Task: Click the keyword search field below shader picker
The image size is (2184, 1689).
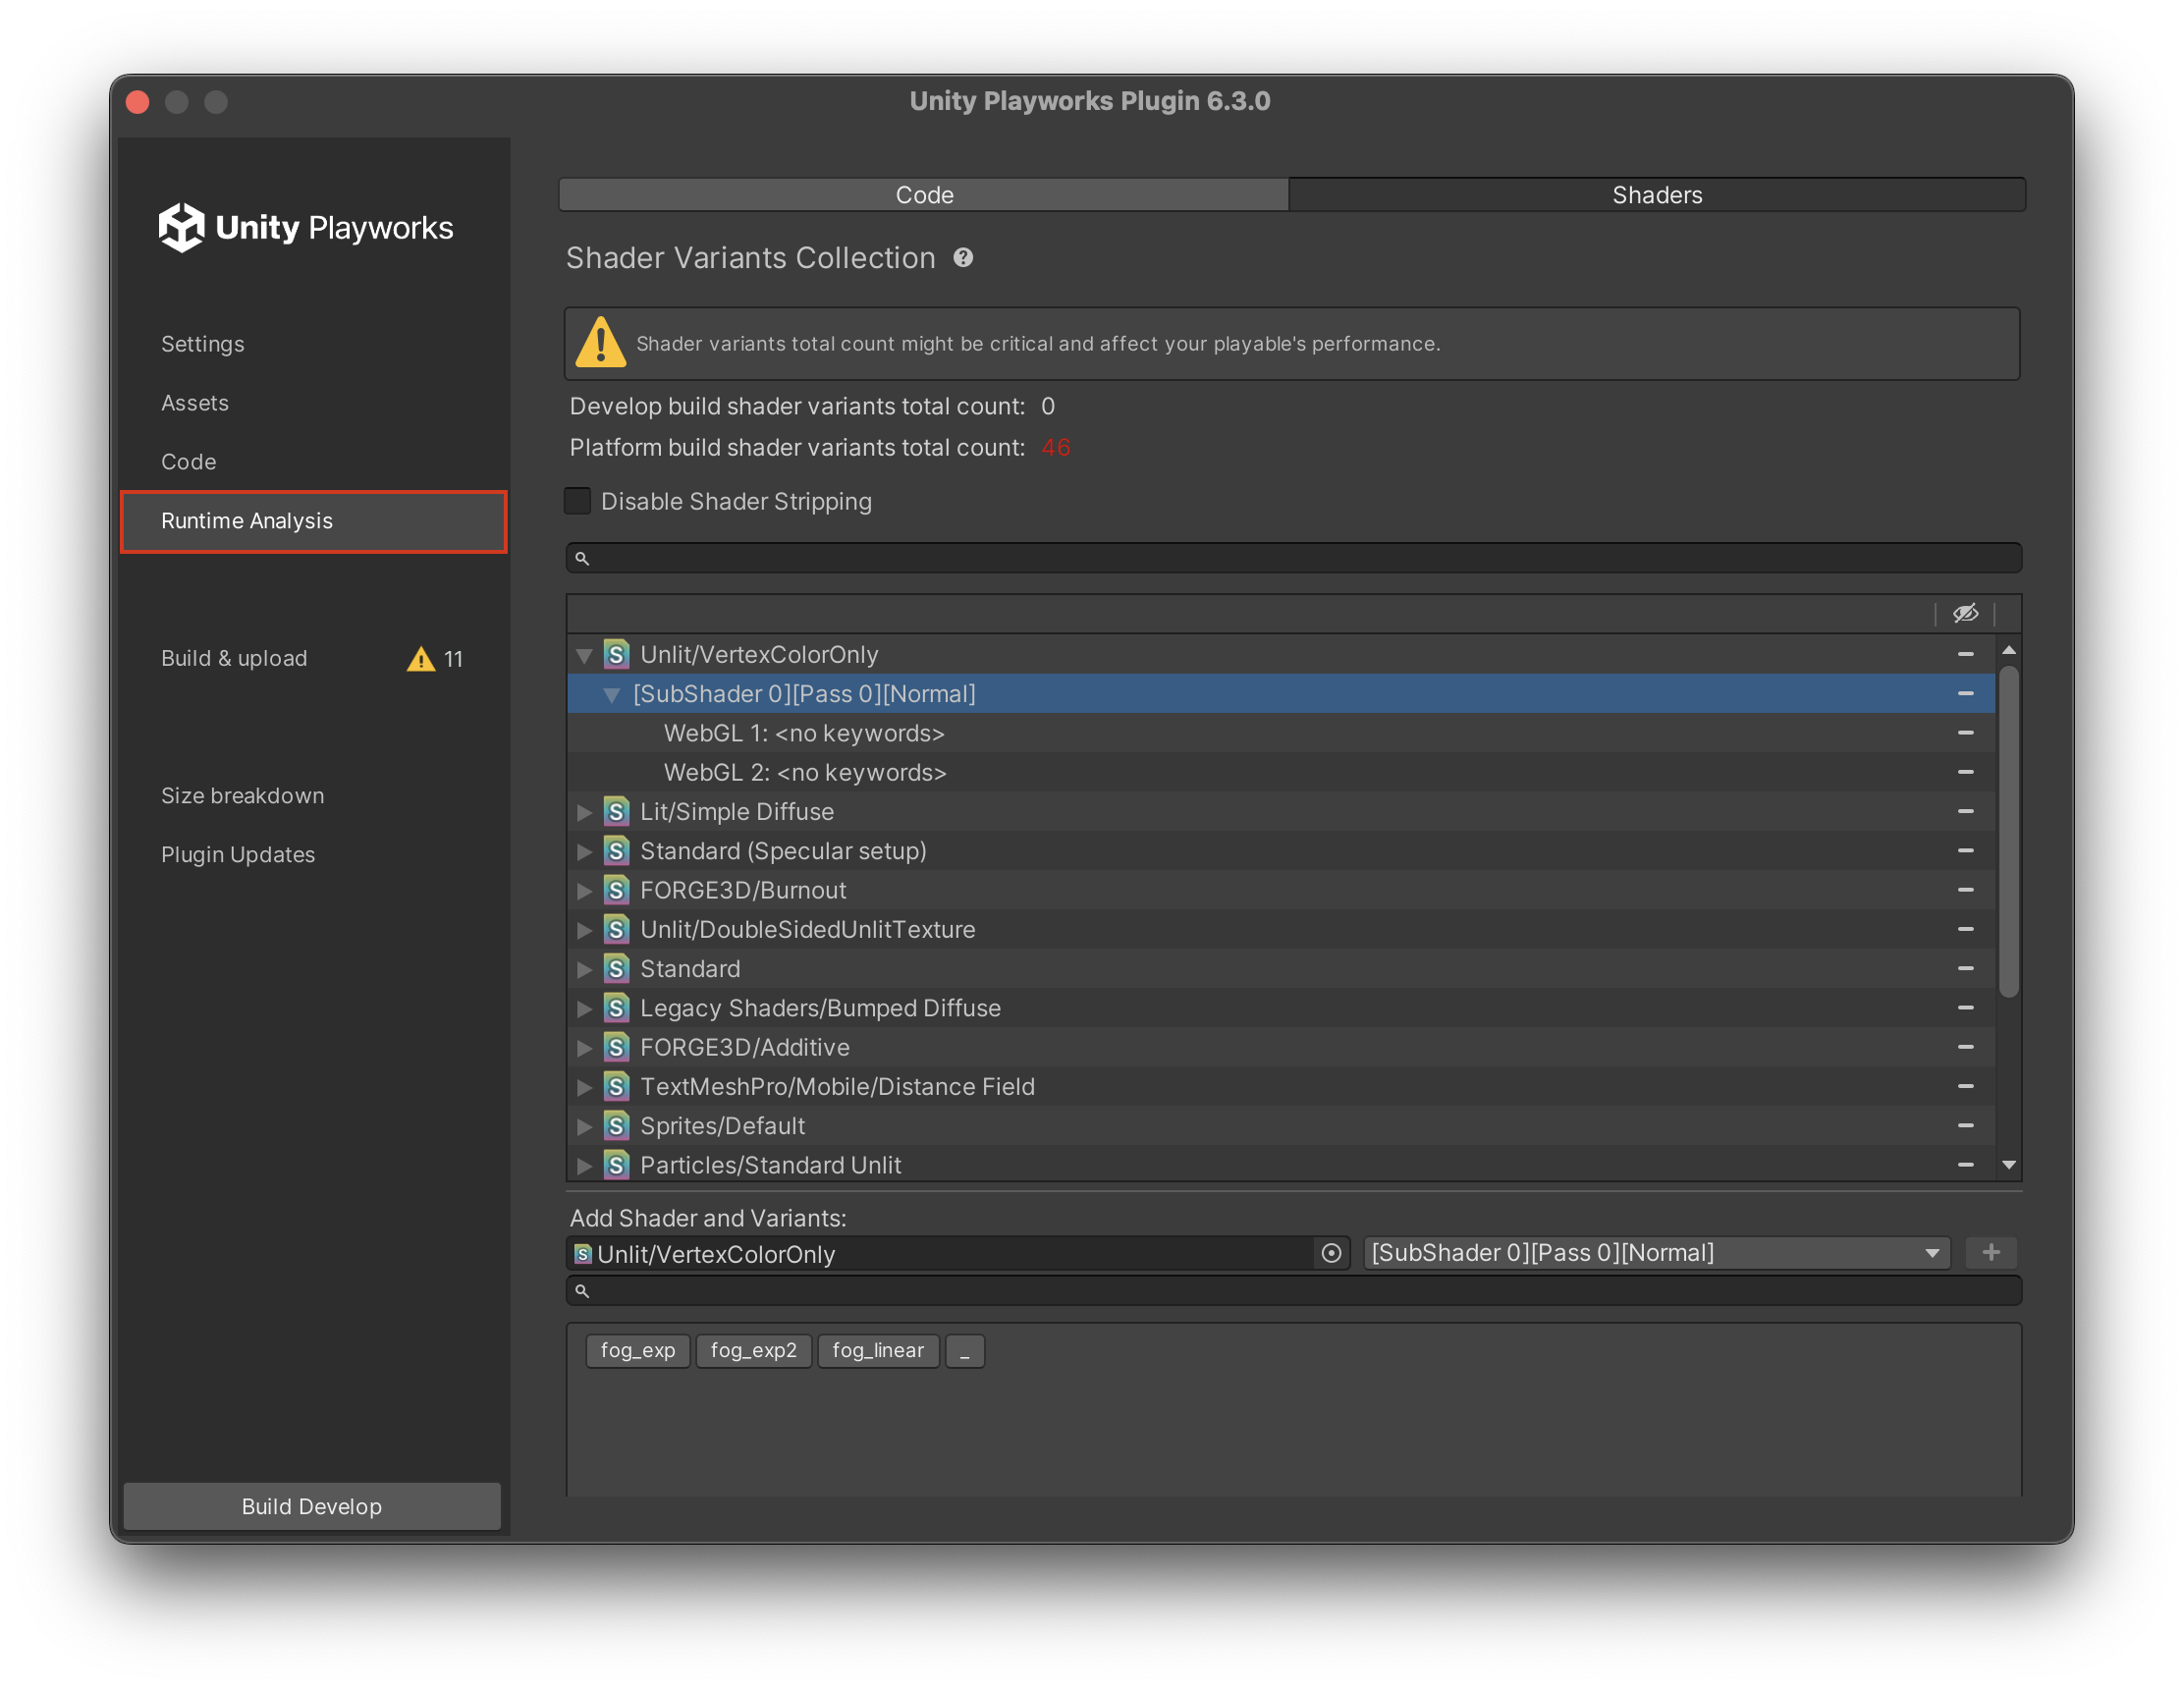Action: 1293,1290
